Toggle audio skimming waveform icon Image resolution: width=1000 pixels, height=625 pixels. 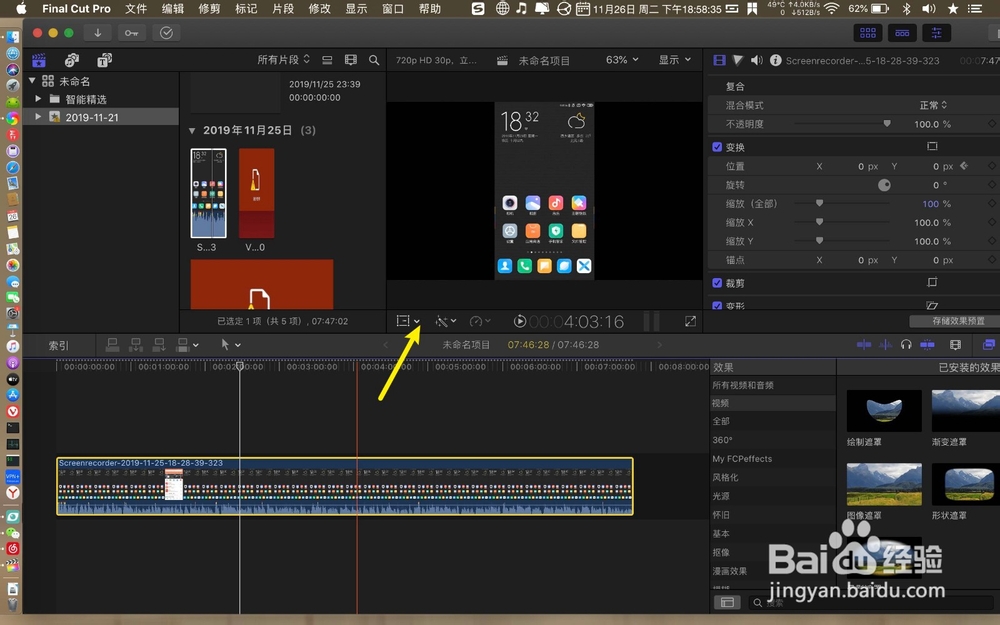point(885,345)
